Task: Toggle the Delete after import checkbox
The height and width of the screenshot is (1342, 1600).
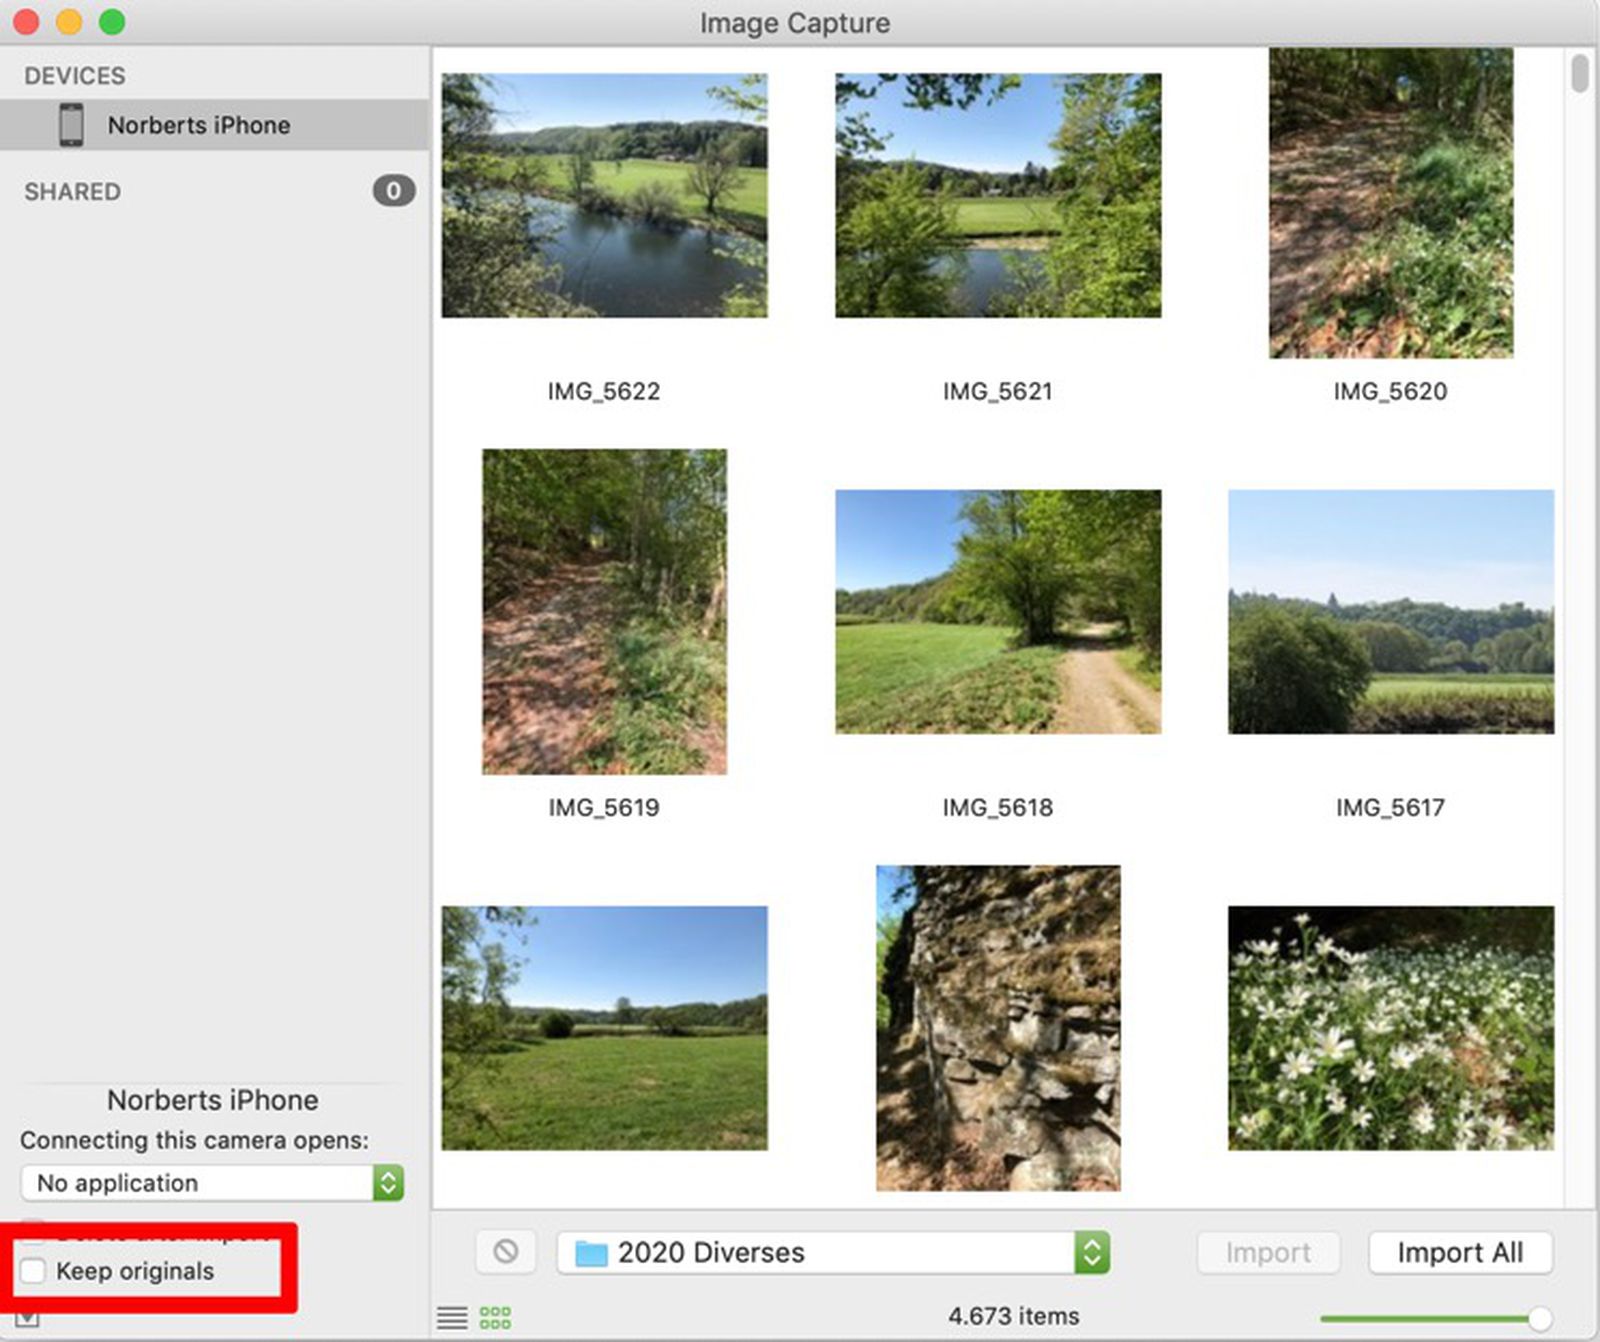Action: [33, 1234]
